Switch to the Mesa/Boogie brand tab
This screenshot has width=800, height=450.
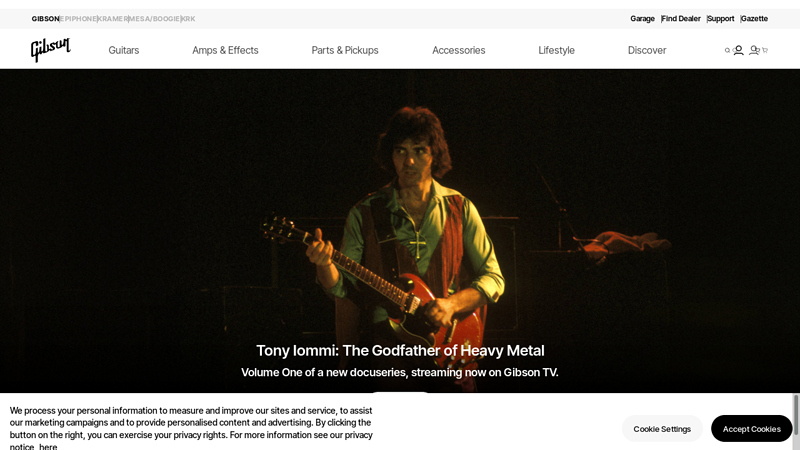tap(155, 19)
